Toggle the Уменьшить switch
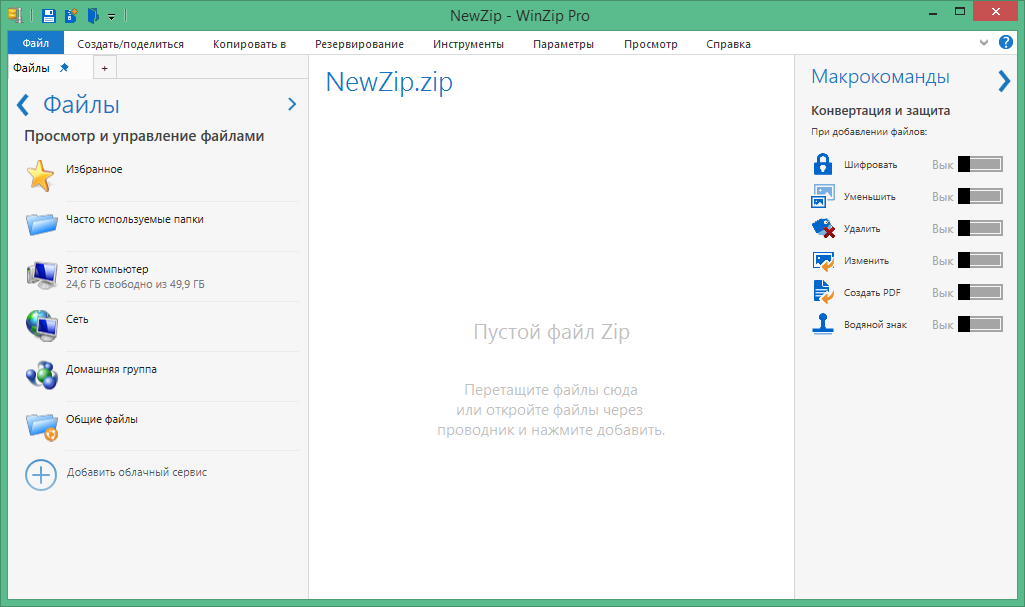Viewport: 1025px width, 607px height. point(981,196)
